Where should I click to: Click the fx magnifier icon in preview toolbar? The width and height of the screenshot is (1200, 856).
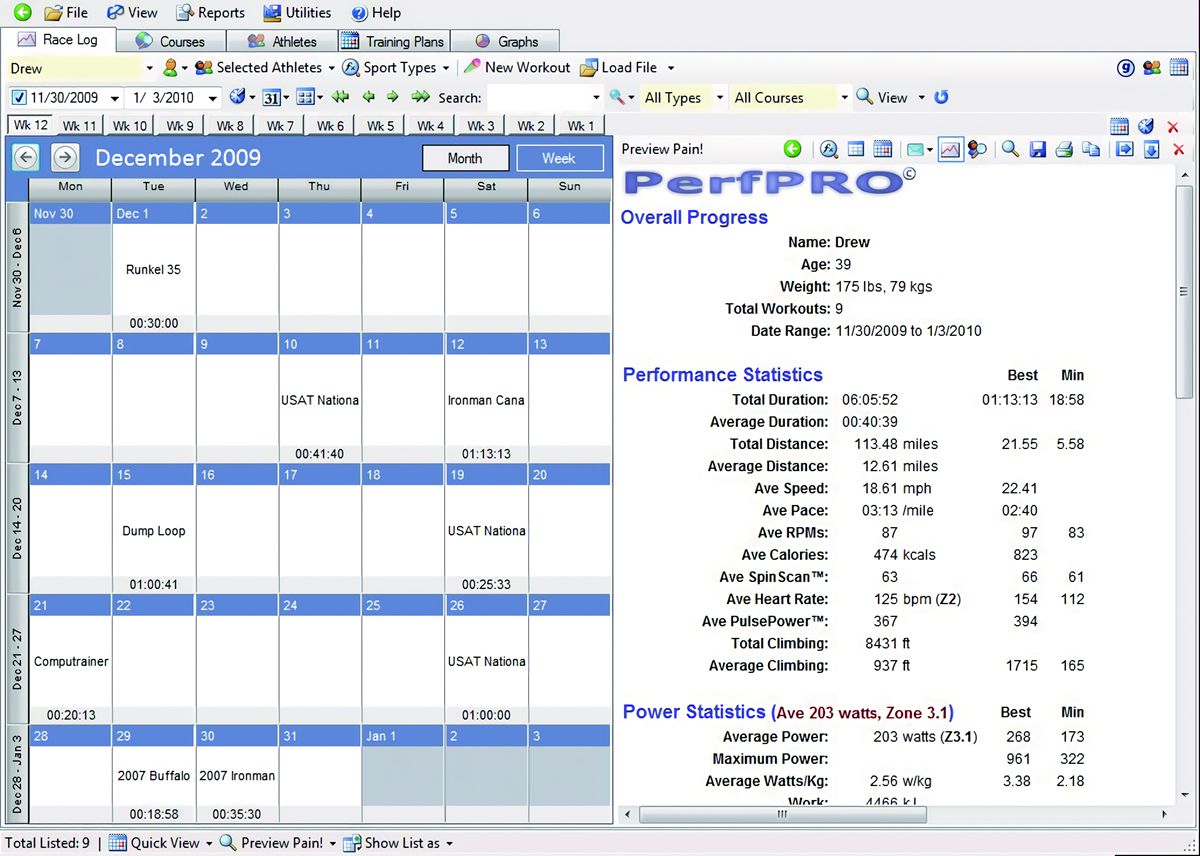pyautogui.click(x=829, y=149)
